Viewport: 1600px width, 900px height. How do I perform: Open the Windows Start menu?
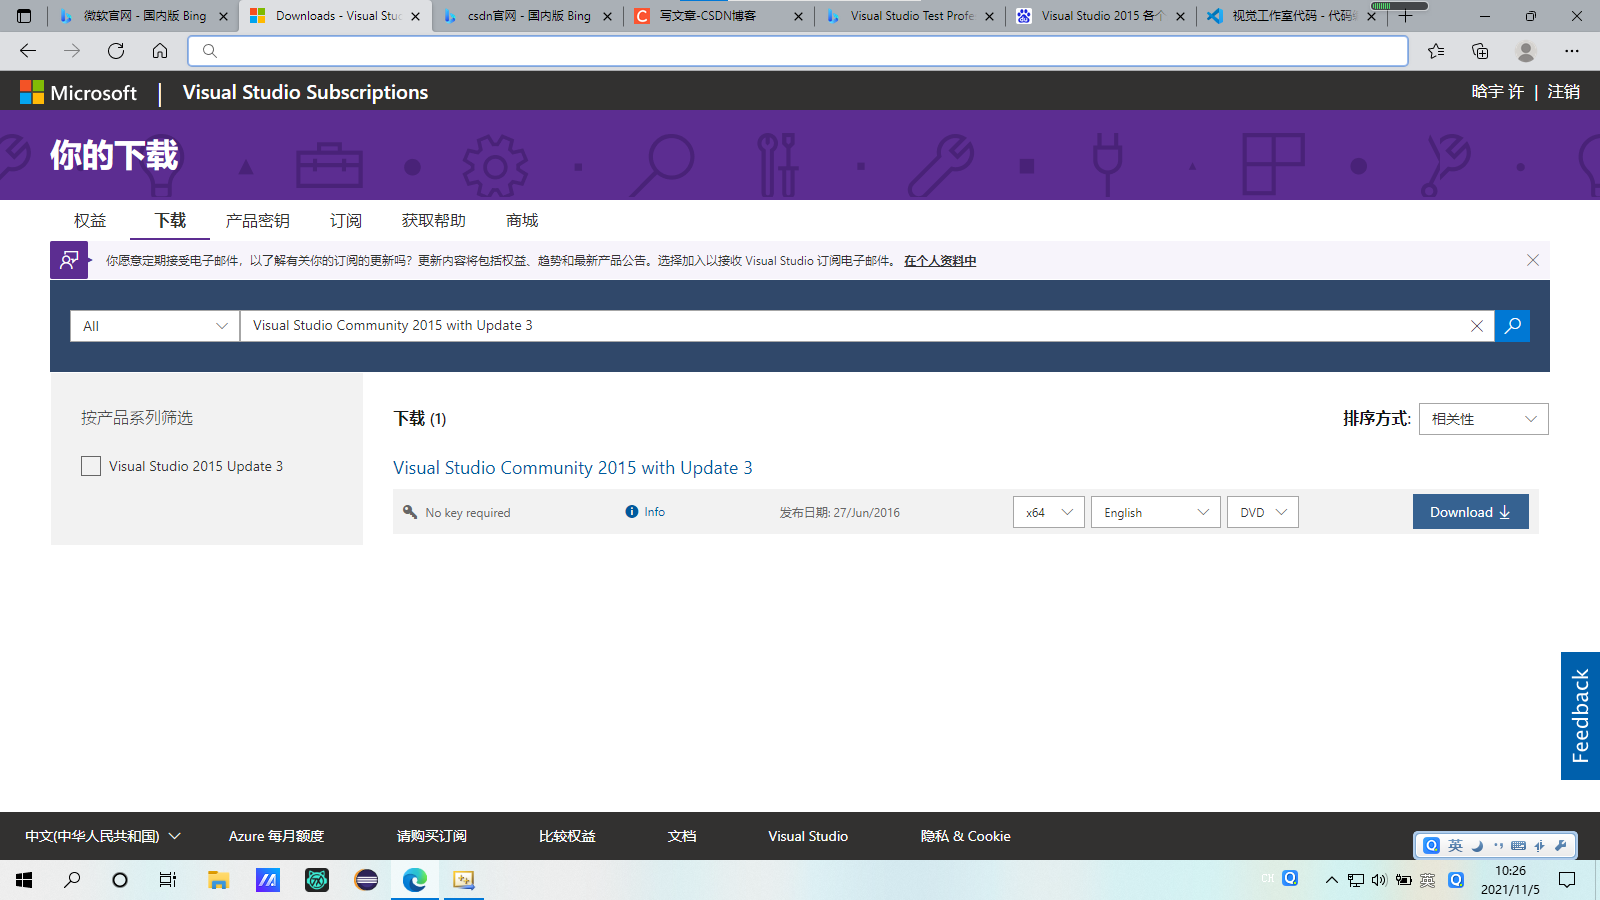23,880
